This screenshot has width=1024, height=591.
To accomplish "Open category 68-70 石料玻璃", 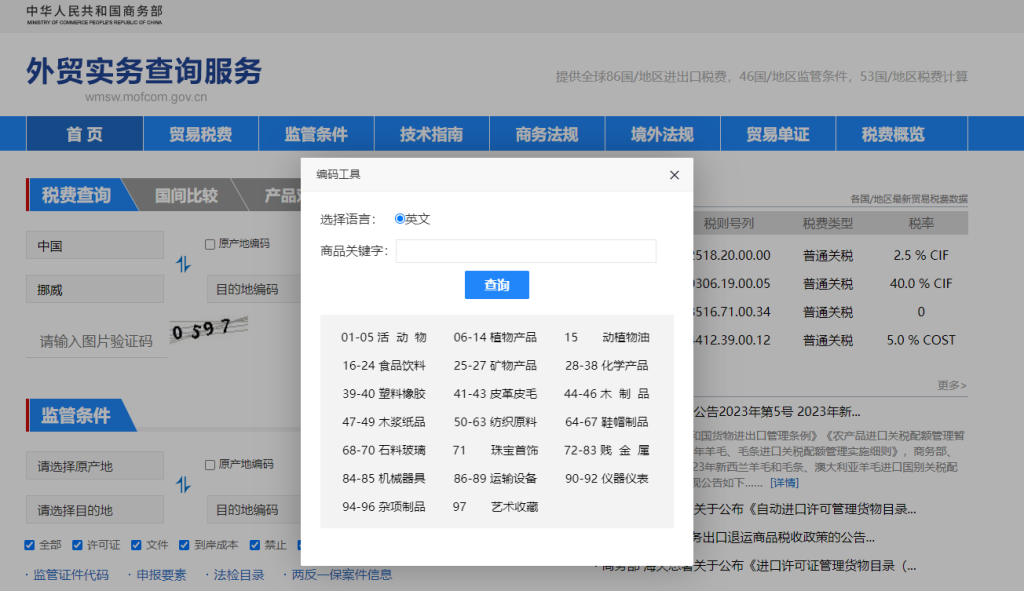I will coord(383,450).
